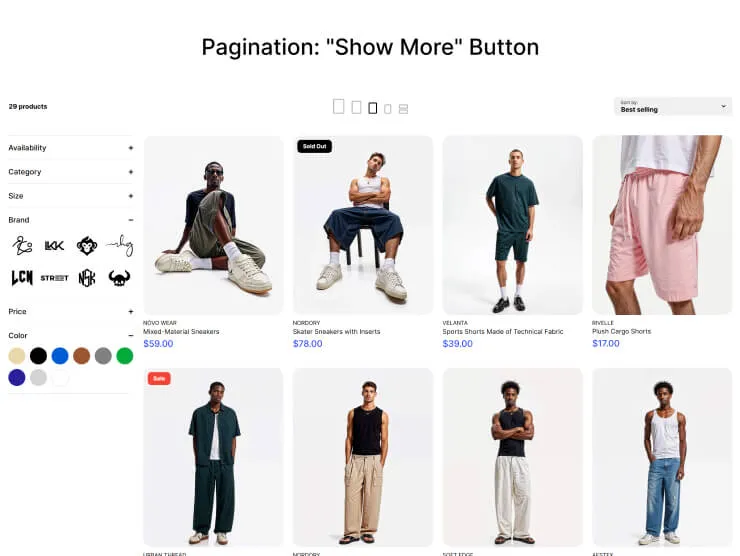This screenshot has height=556, width=740.
Task: Open the sold out Skater Sneakers thumbnail
Action: pyautogui.click(x=363, y=225)
